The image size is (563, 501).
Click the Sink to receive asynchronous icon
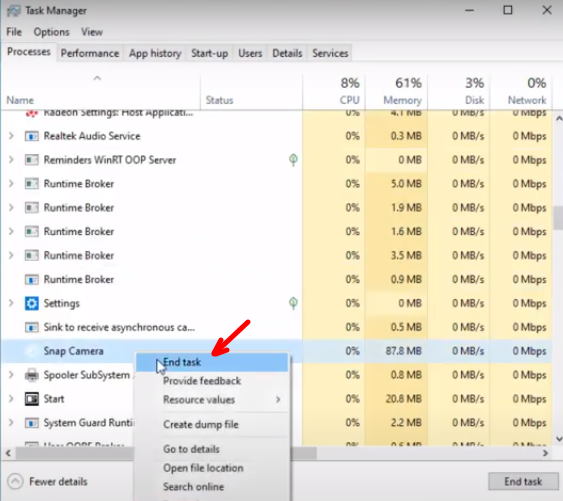point(32,328)
